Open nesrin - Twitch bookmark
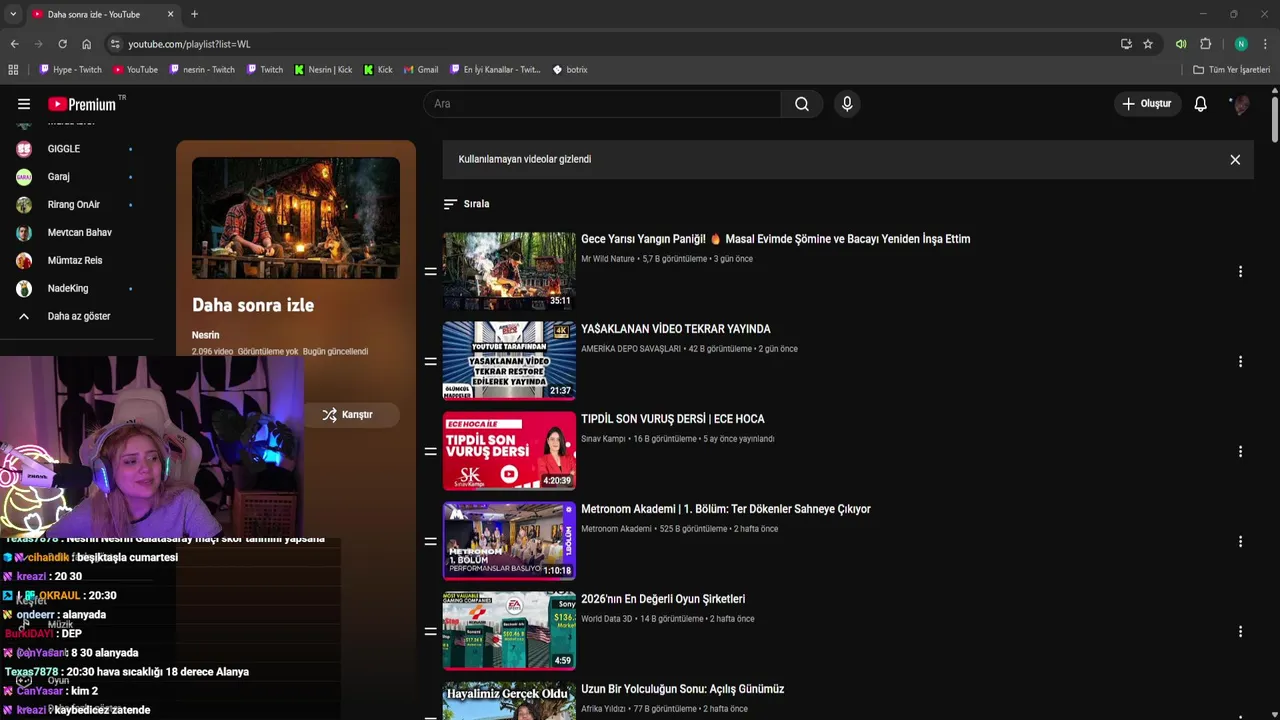 pyautogui.click(x=202, y=70)
